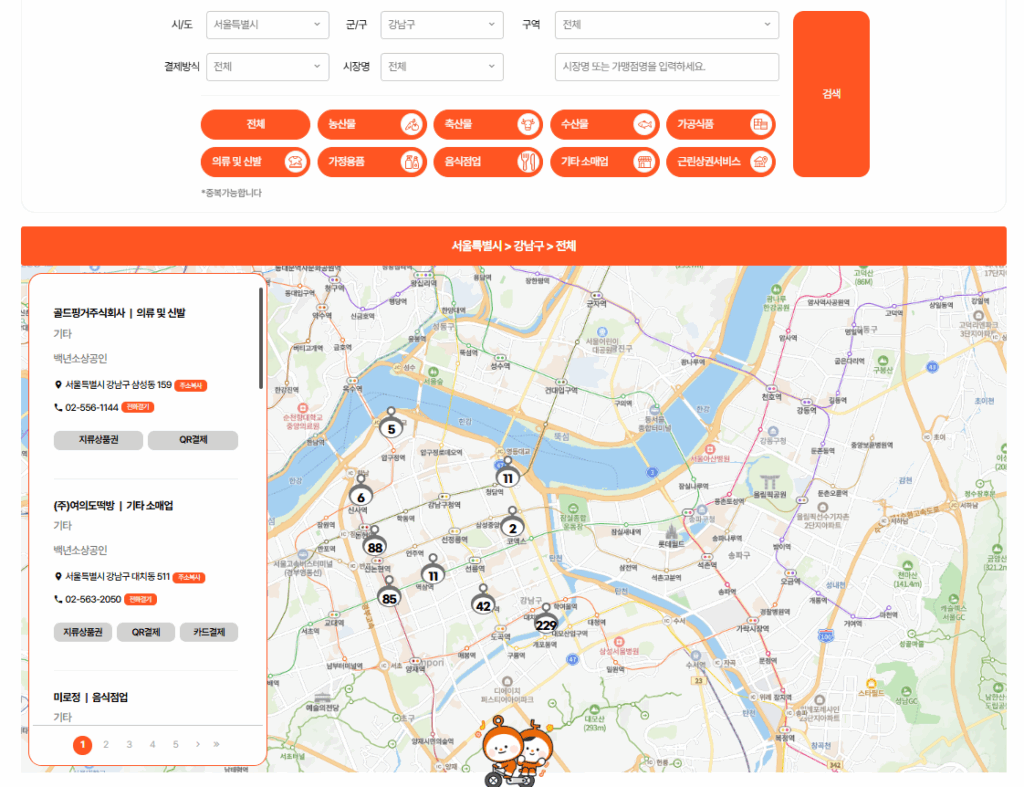The width and height of the screenshot is (1024, 787).
Task: Jump to last page of store list
Action: click(x=216, y=744)
